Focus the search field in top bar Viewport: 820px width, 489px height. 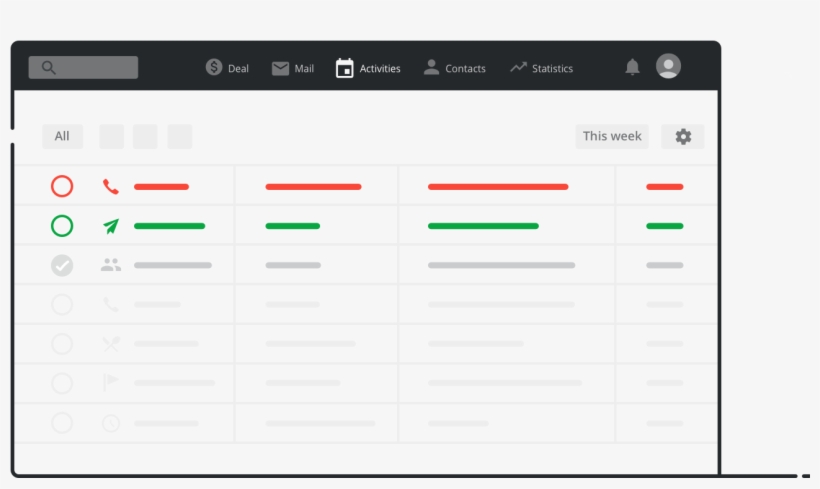pos(83,67)
